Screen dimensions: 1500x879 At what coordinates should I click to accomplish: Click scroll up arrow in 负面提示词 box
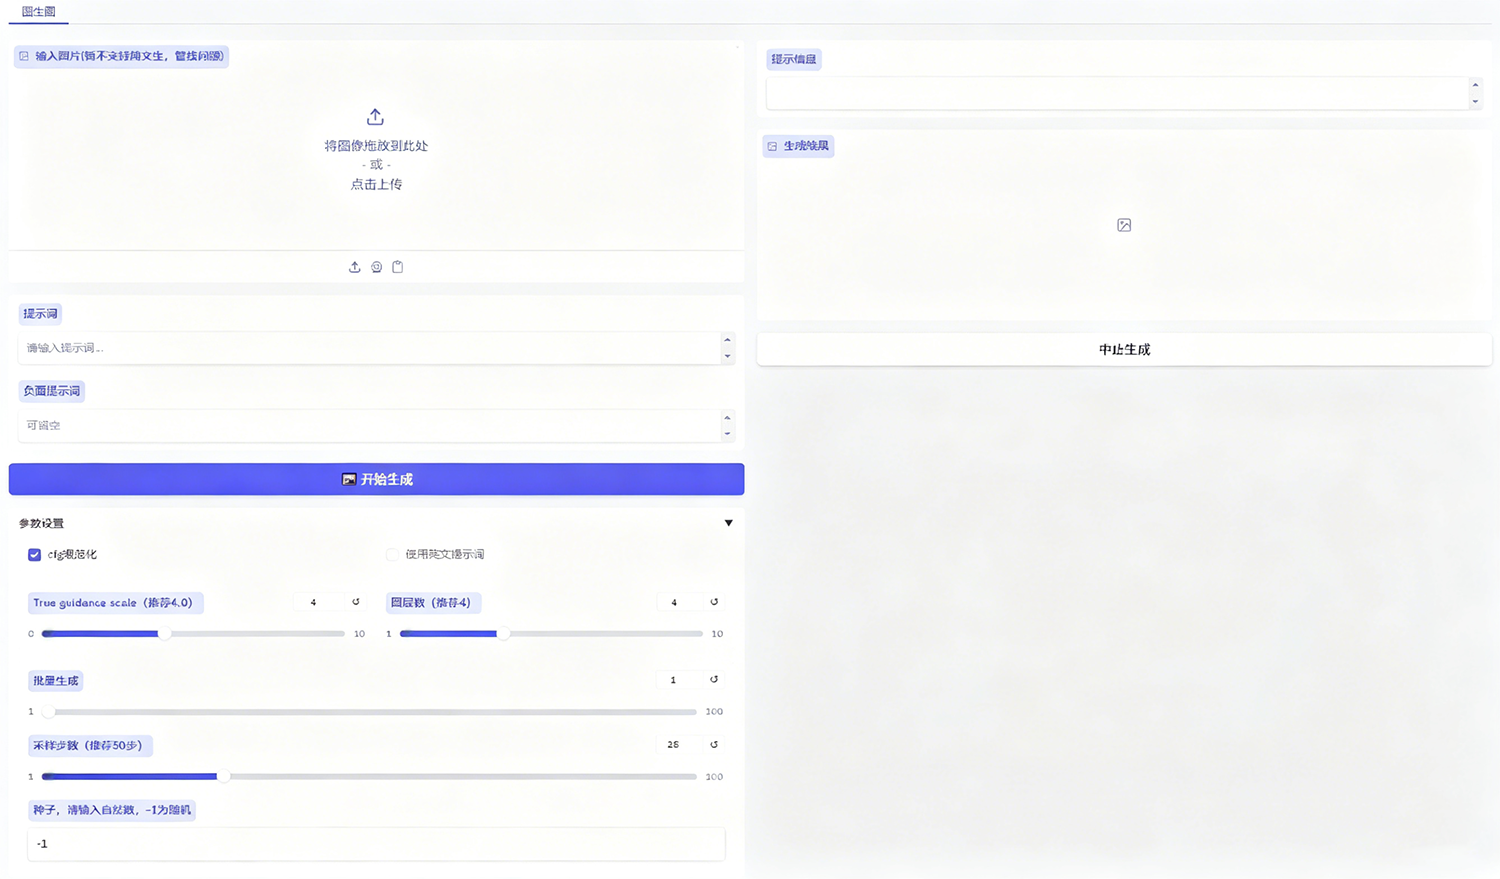click(727, 418)
